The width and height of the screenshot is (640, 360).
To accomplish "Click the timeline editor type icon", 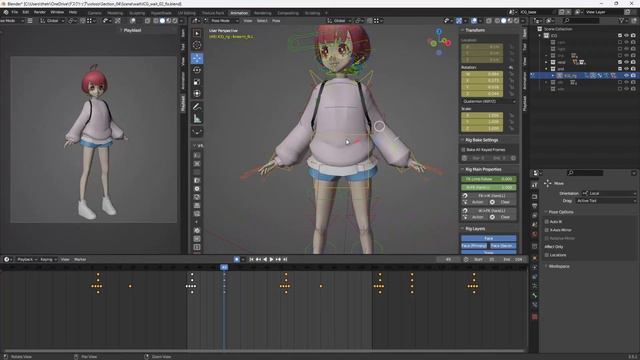I will (x=7, y=260).
